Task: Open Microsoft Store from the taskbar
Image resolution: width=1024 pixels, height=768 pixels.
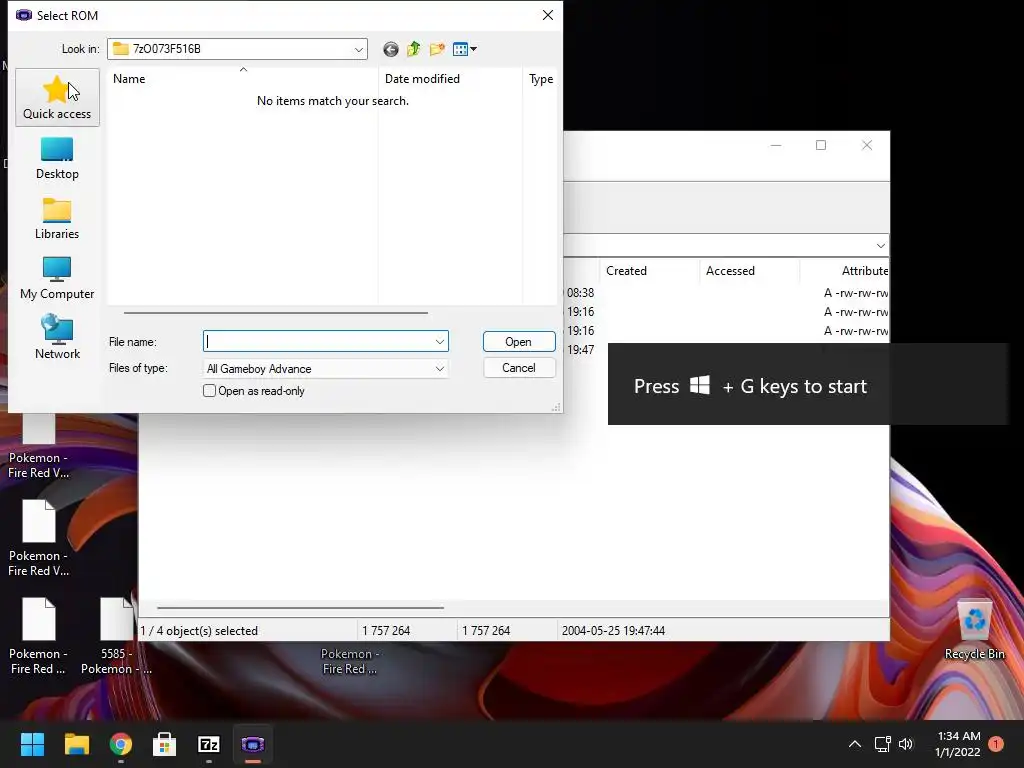Action: (165, 744)
